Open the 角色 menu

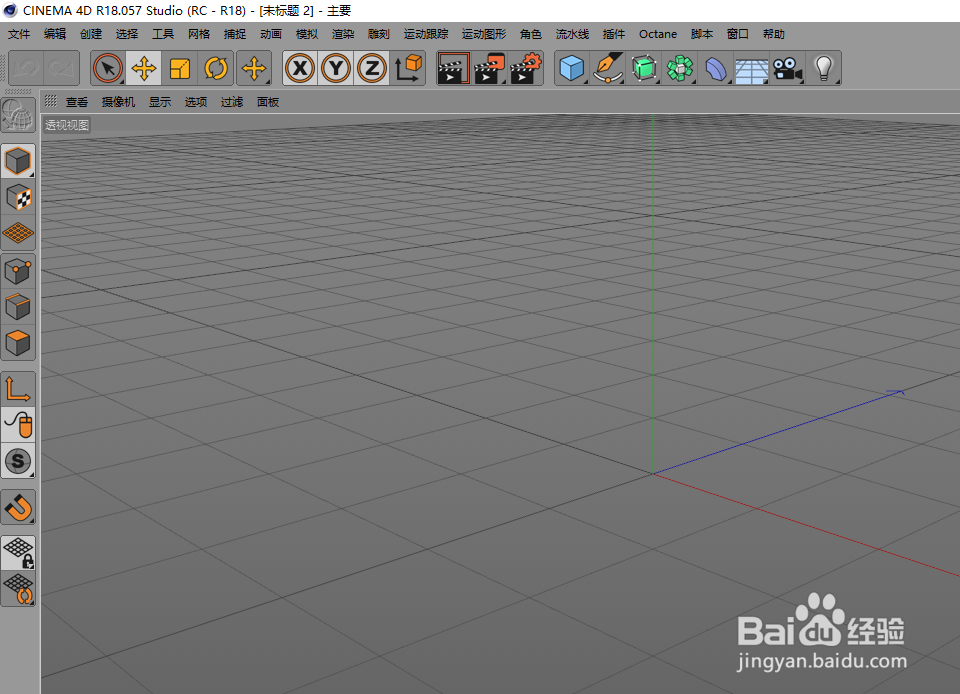pos(531,34)
